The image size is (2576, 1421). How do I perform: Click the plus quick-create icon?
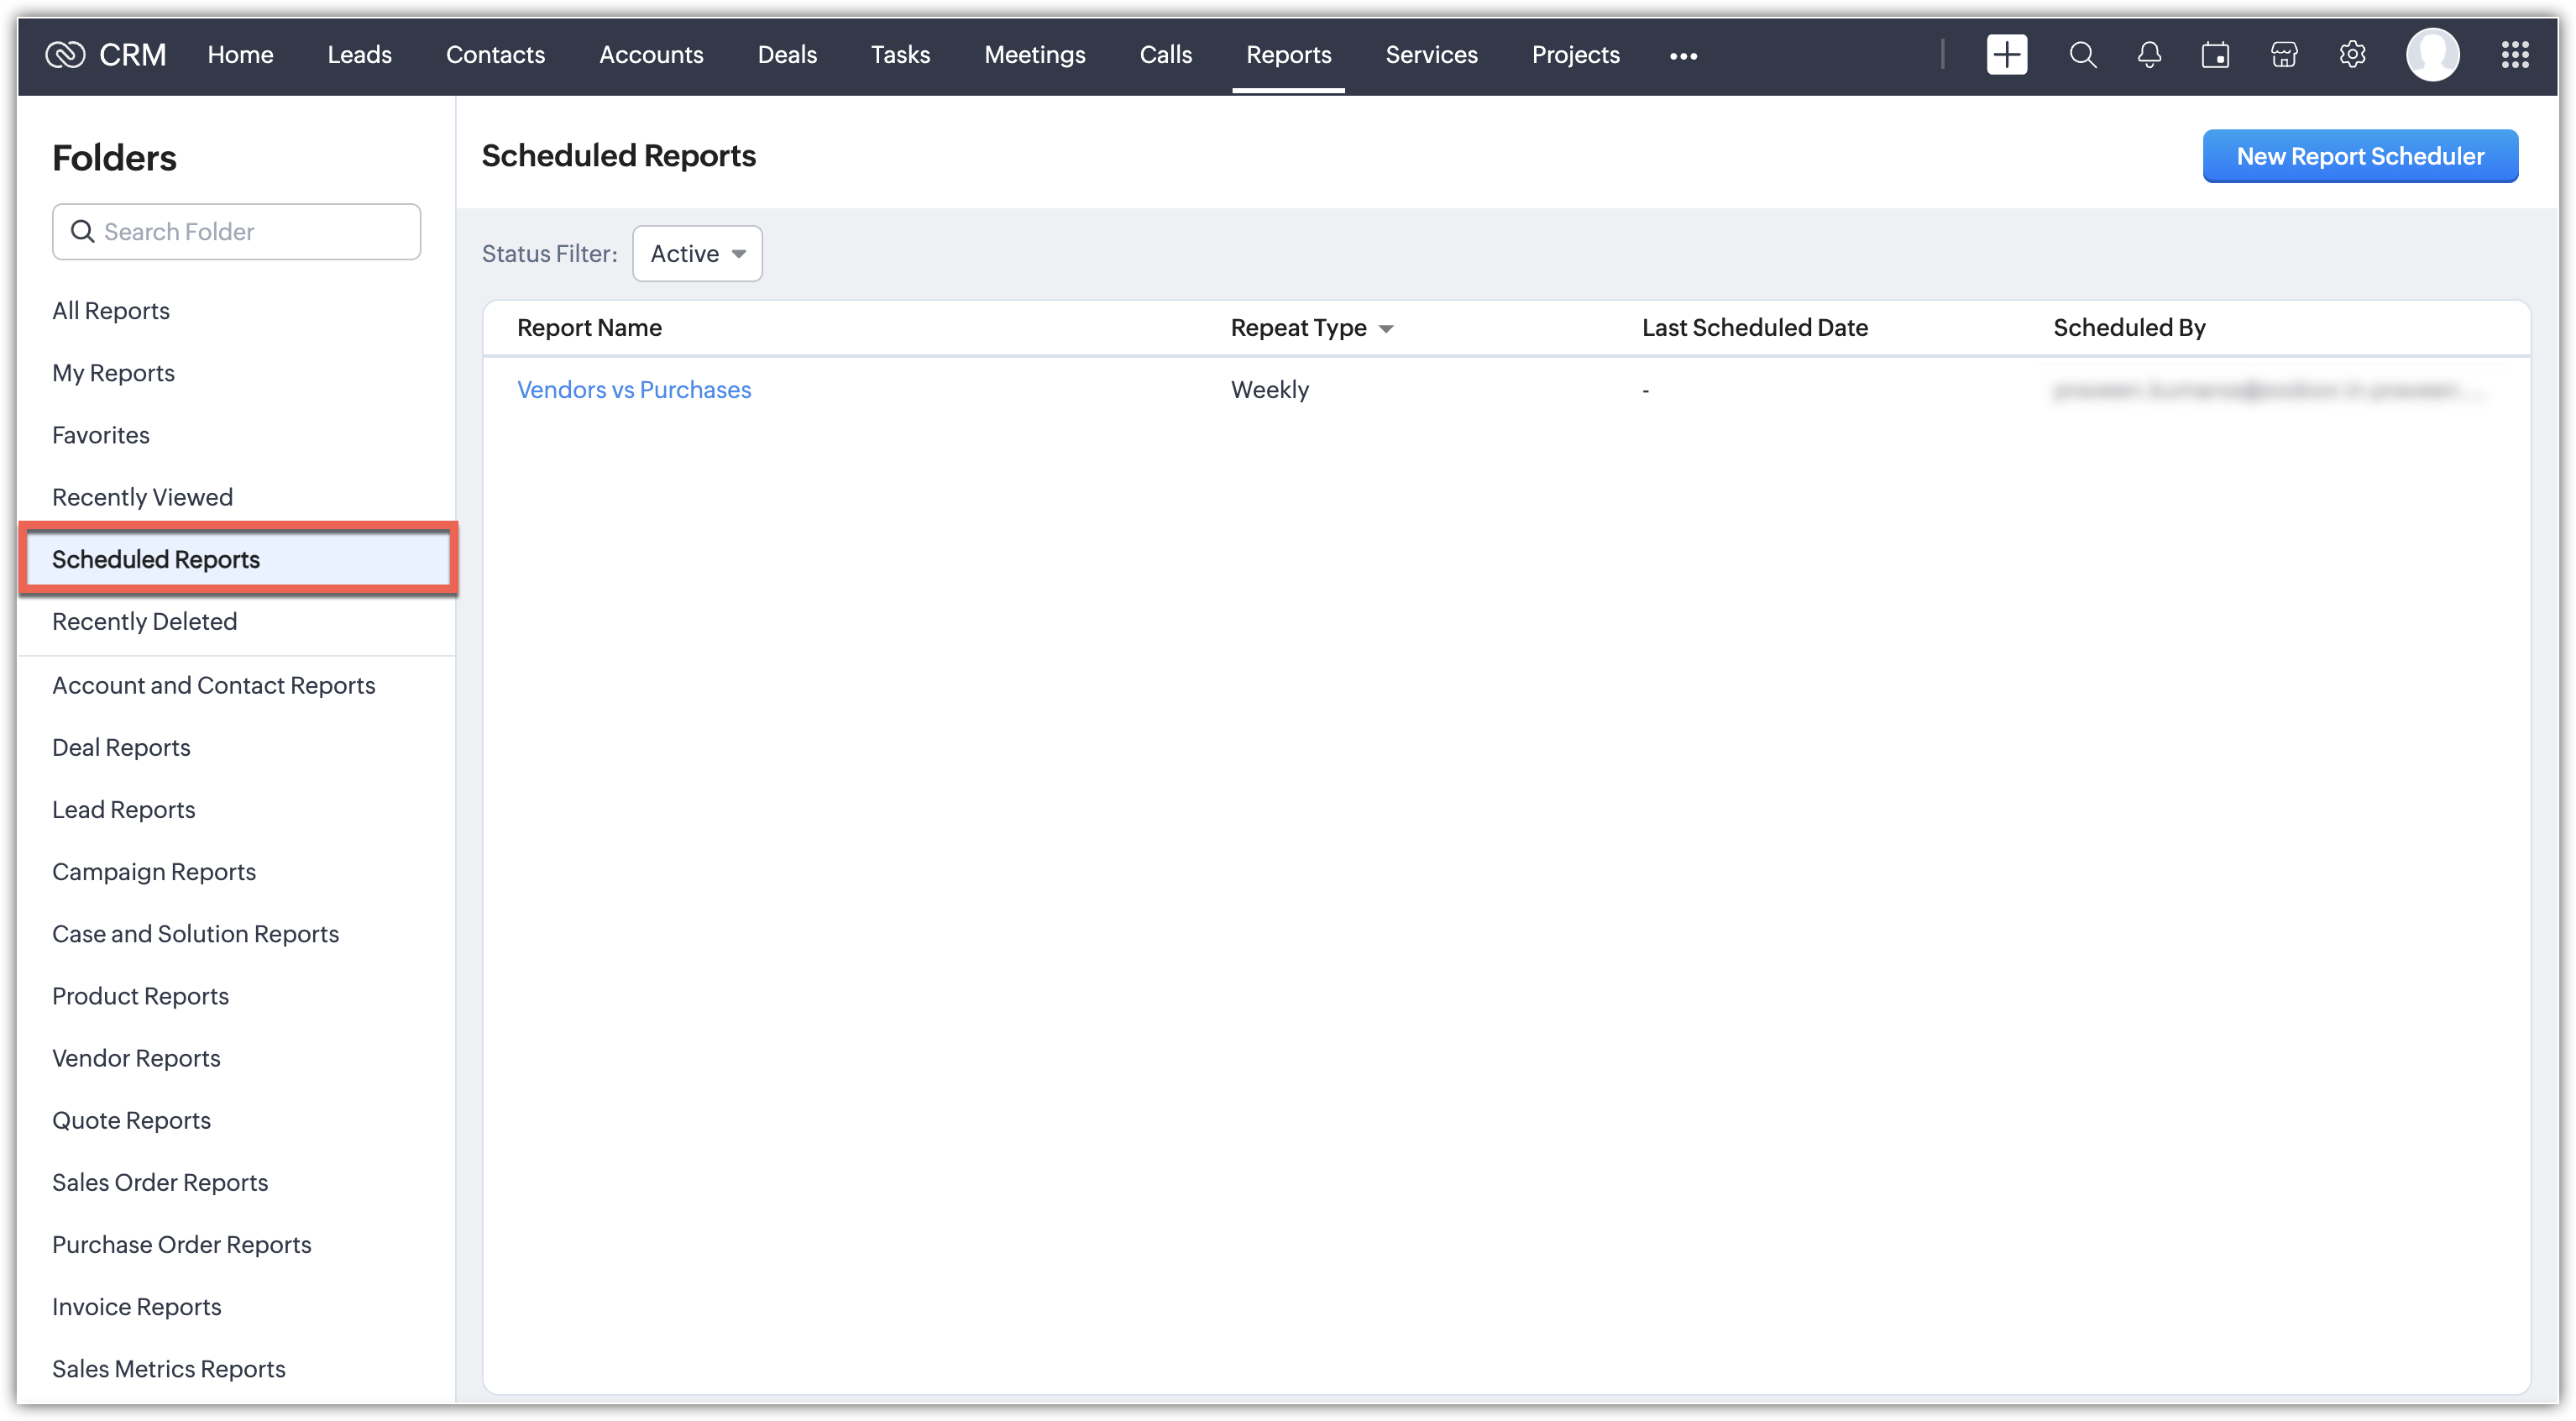tap(2006, 55)
